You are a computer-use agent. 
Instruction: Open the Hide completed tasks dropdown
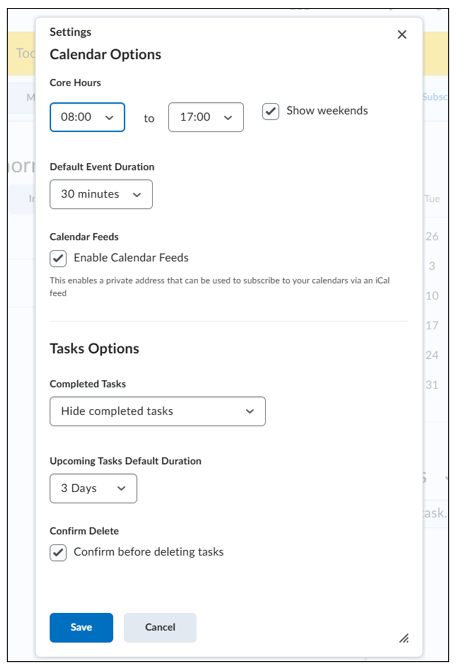point(157,411)
